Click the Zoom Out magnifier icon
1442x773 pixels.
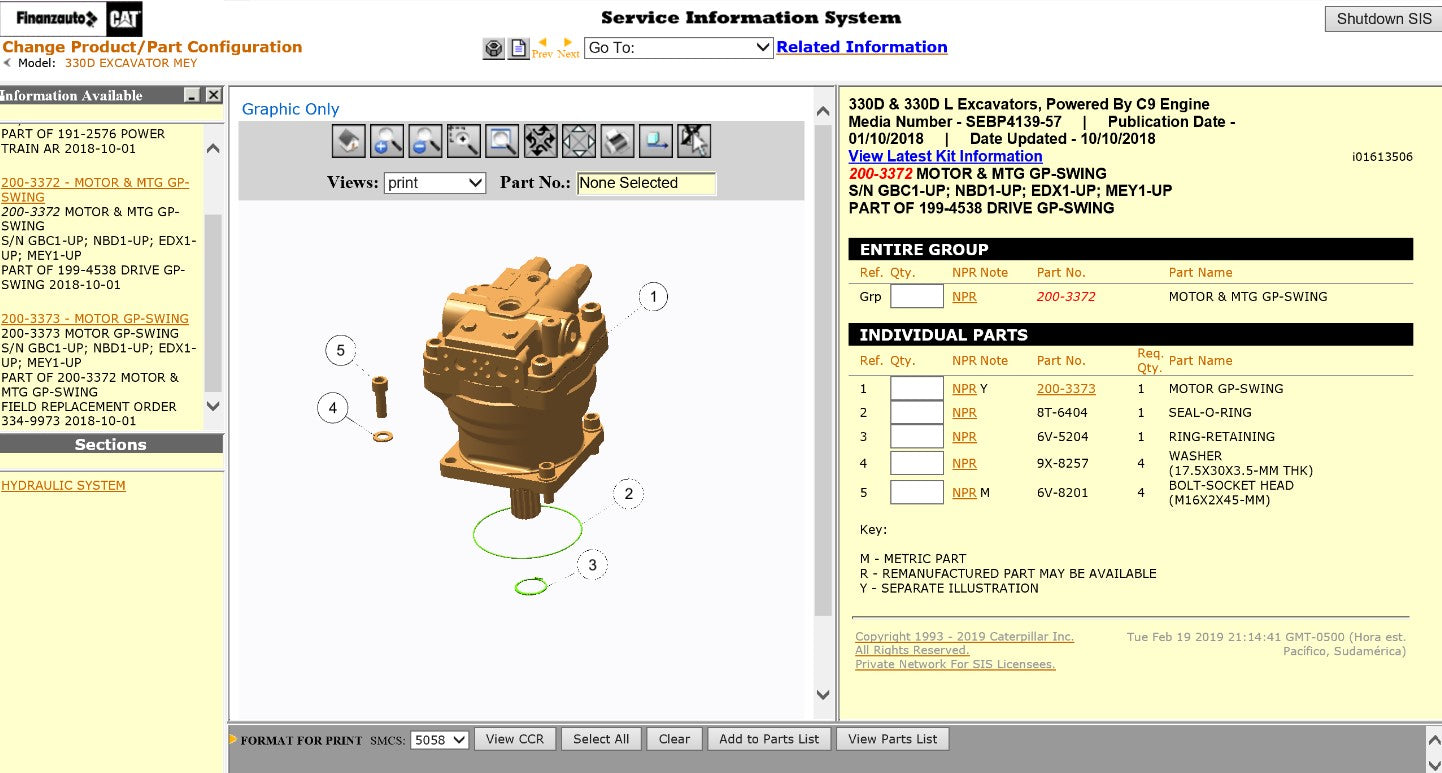click(x=425, y=141)
